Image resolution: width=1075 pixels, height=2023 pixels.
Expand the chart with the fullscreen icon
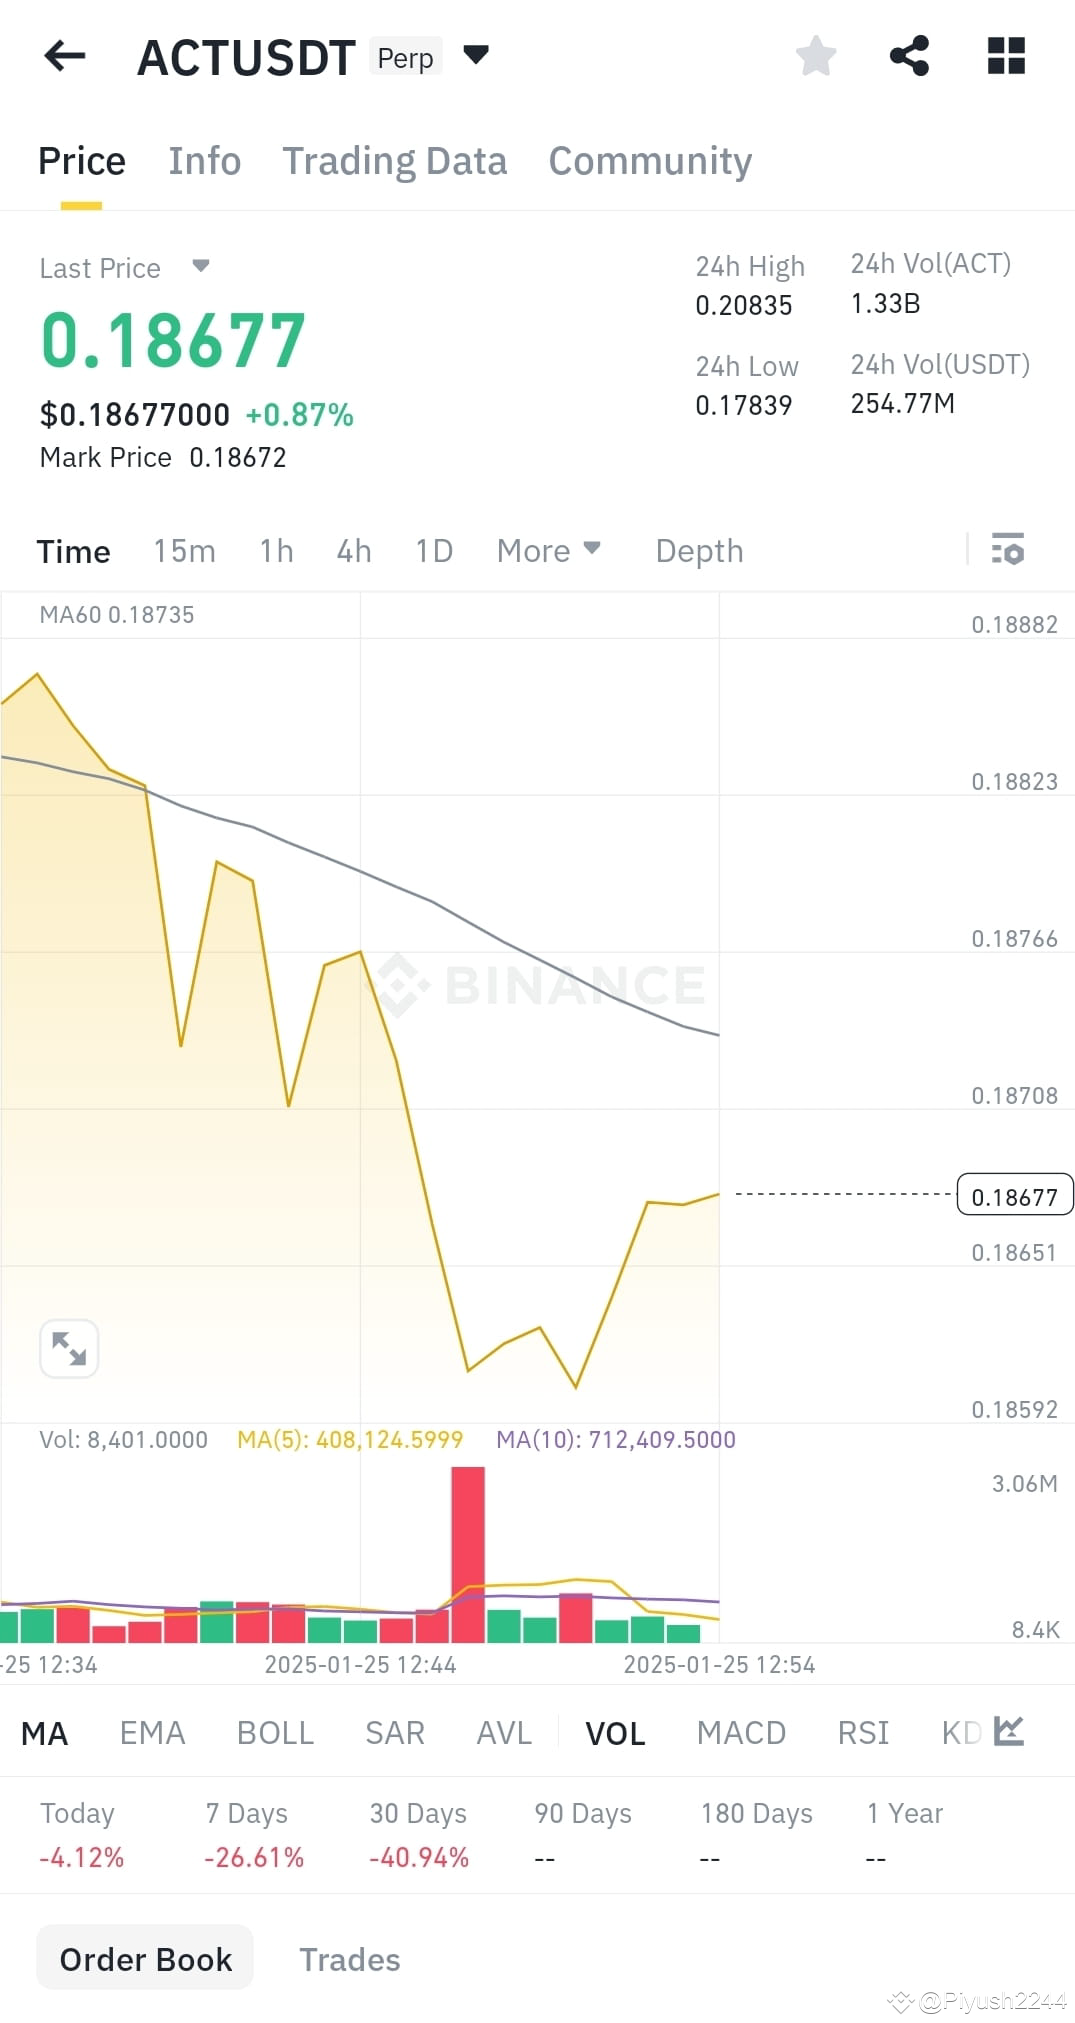tap(68, 1349)
